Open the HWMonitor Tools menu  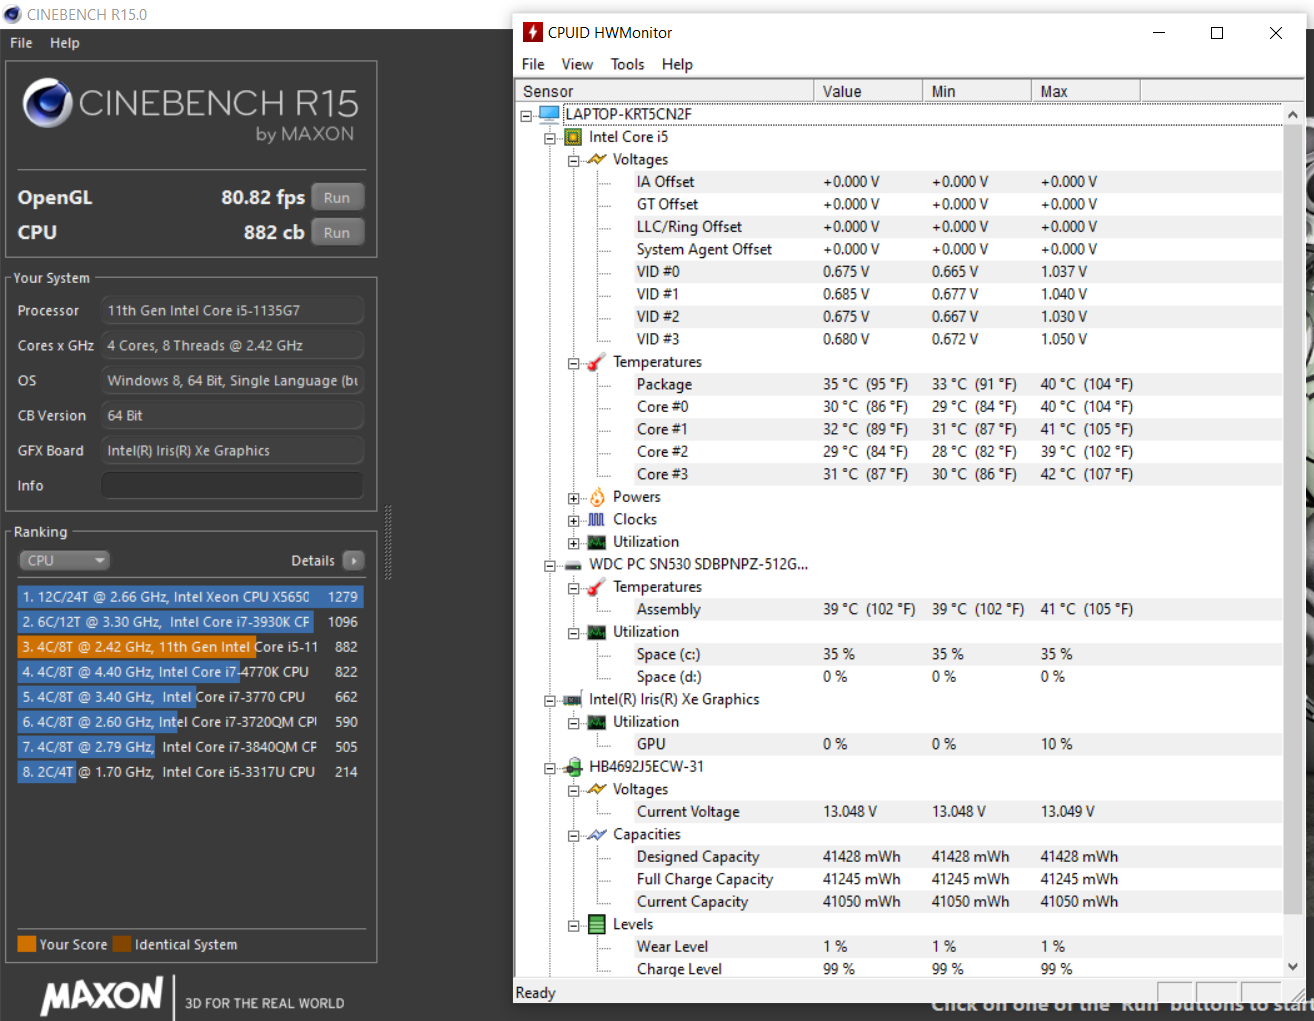click(x=628, y=64)
